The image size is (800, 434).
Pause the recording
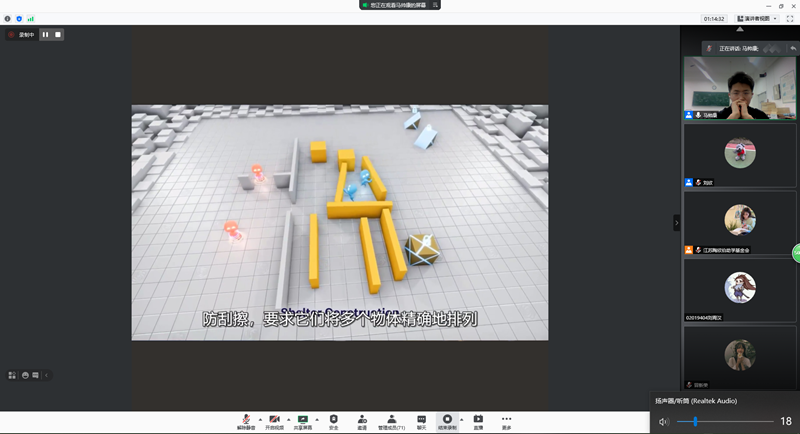point(45,34)
